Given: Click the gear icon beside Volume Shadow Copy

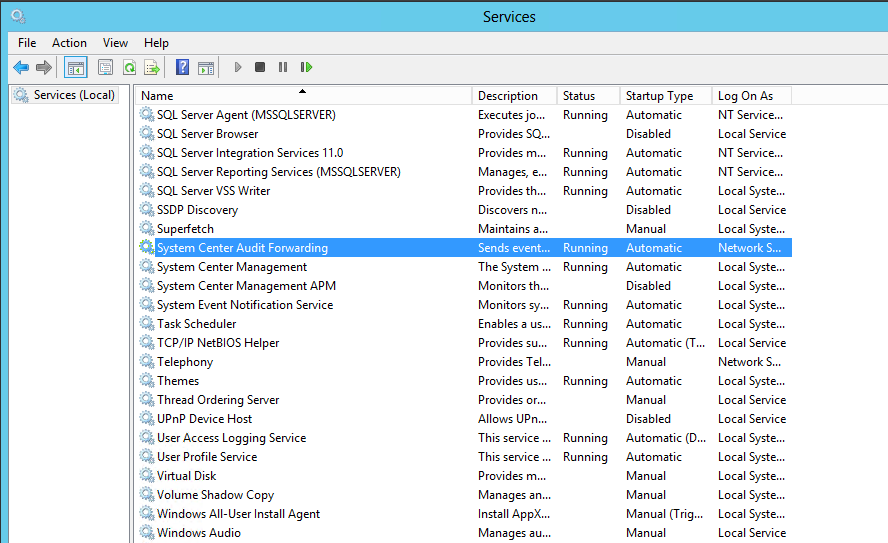Looking at the screenshot, I should pyautogui.click(x=147, y=495).
